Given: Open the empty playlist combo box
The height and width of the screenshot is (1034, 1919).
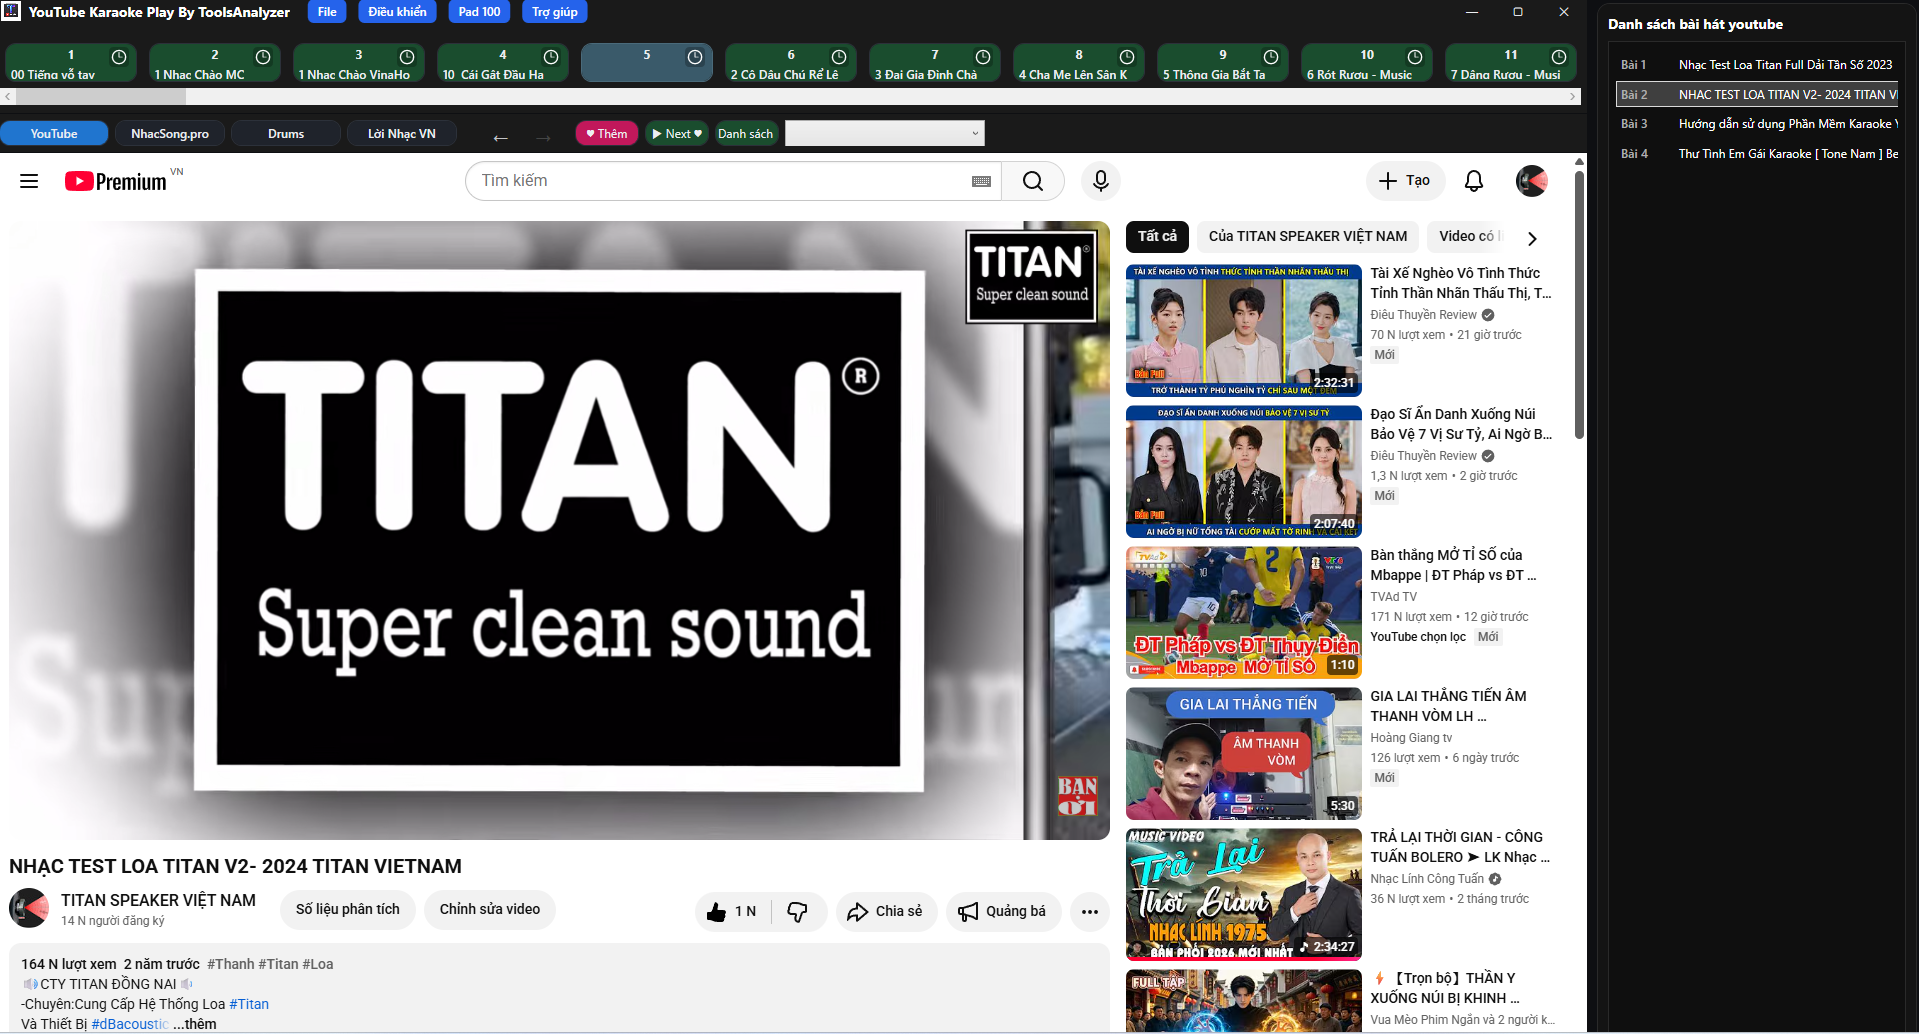Looking at the screenshot, I should pos(884,133).
